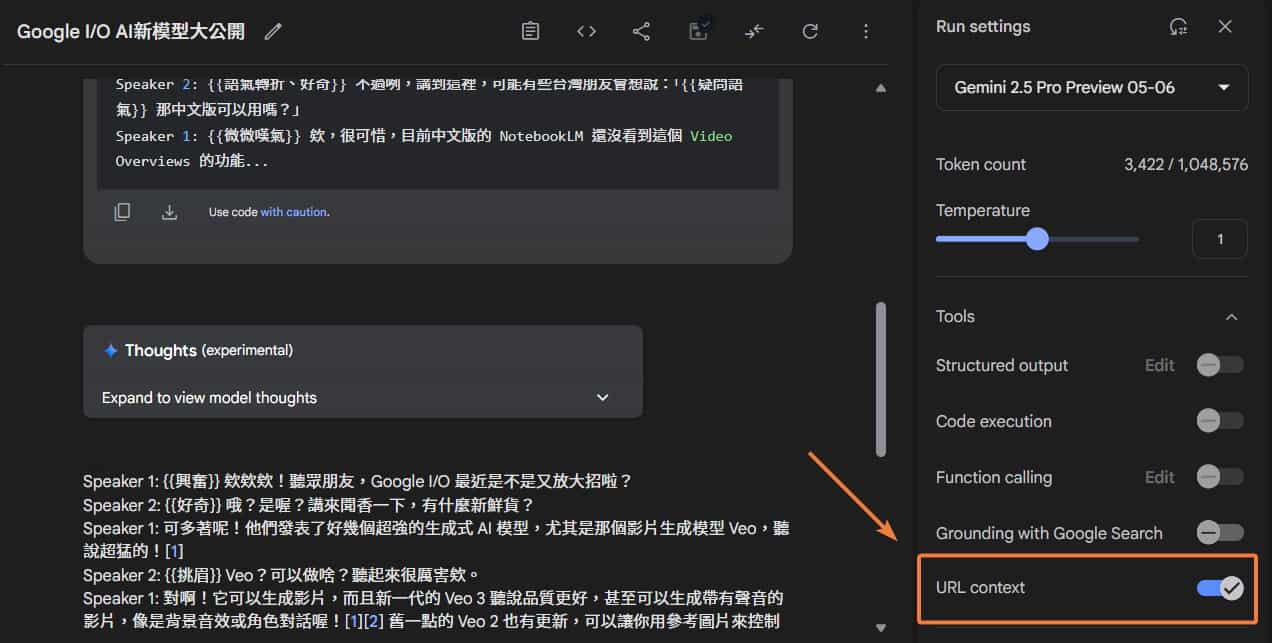Screen dimensions: 1272x643
Task: Click the 'Token count' label
Action: (981, 165)
